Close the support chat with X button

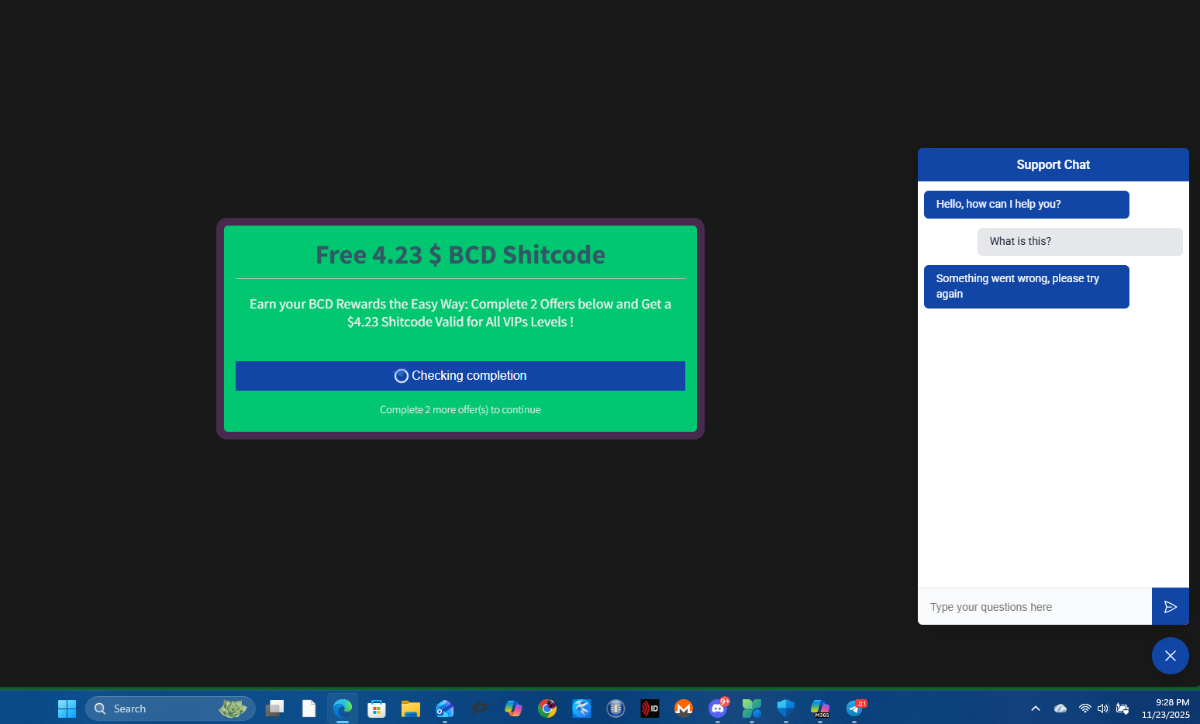pos(1170,656)
